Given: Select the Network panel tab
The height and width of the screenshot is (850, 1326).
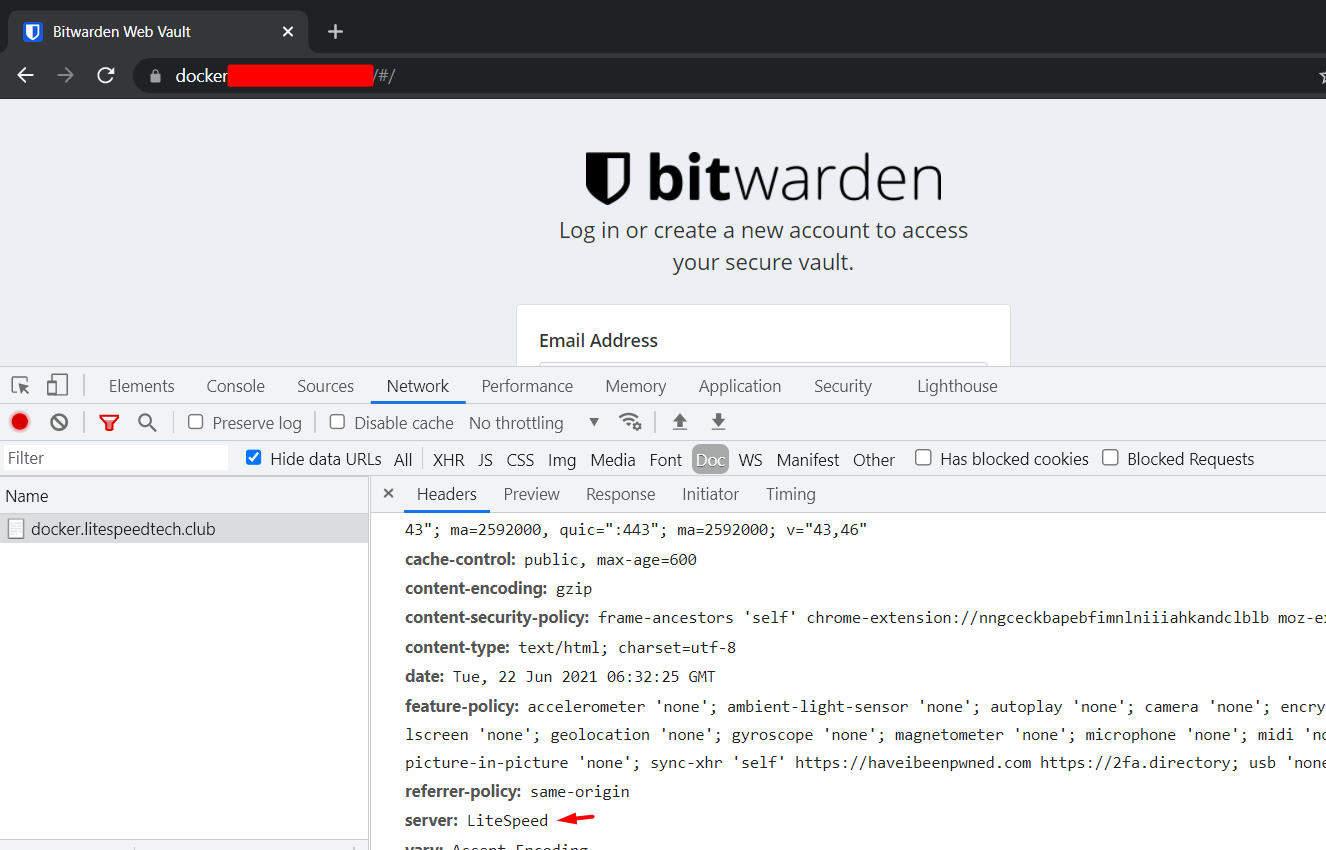Looking at the screenshot, I should [418, 386].
